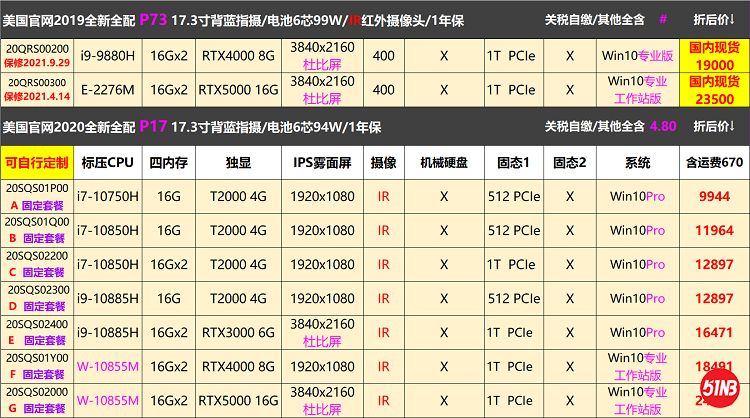Click the price 11964
The image size is (750, 418).
point(712,230)
